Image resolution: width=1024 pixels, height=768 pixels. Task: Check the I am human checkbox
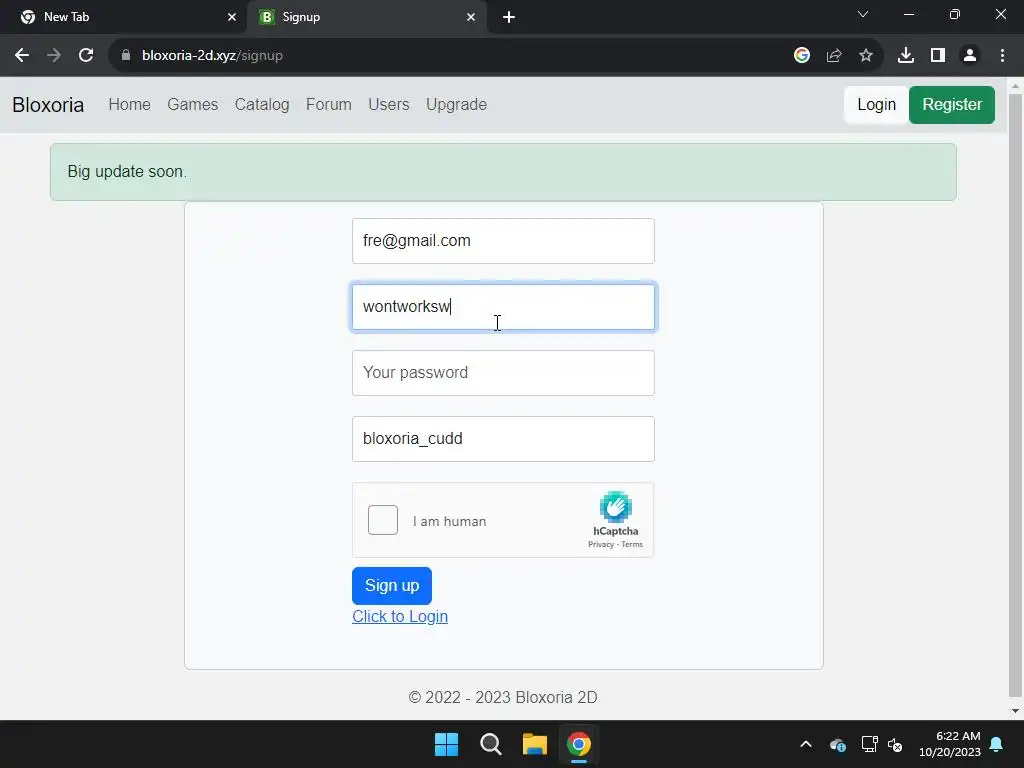383,520
